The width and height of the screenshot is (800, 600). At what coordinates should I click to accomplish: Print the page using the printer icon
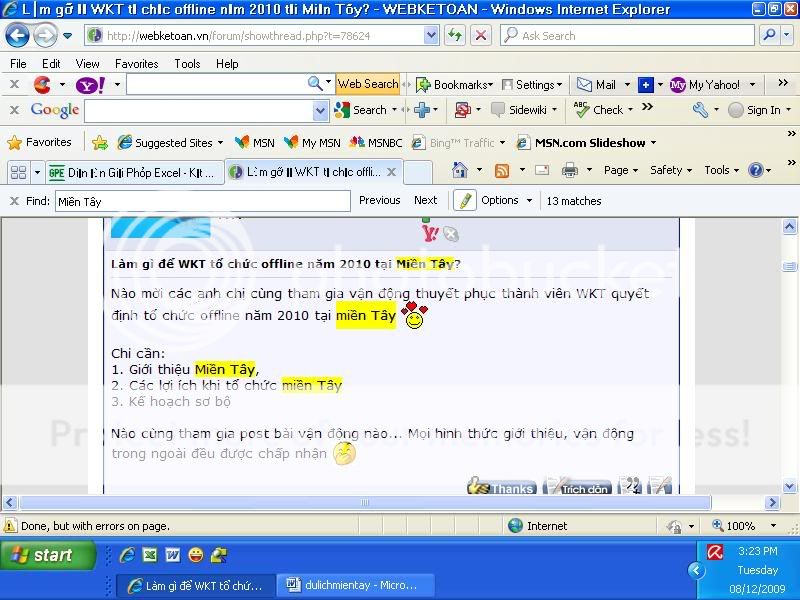(x=570, y=170)
